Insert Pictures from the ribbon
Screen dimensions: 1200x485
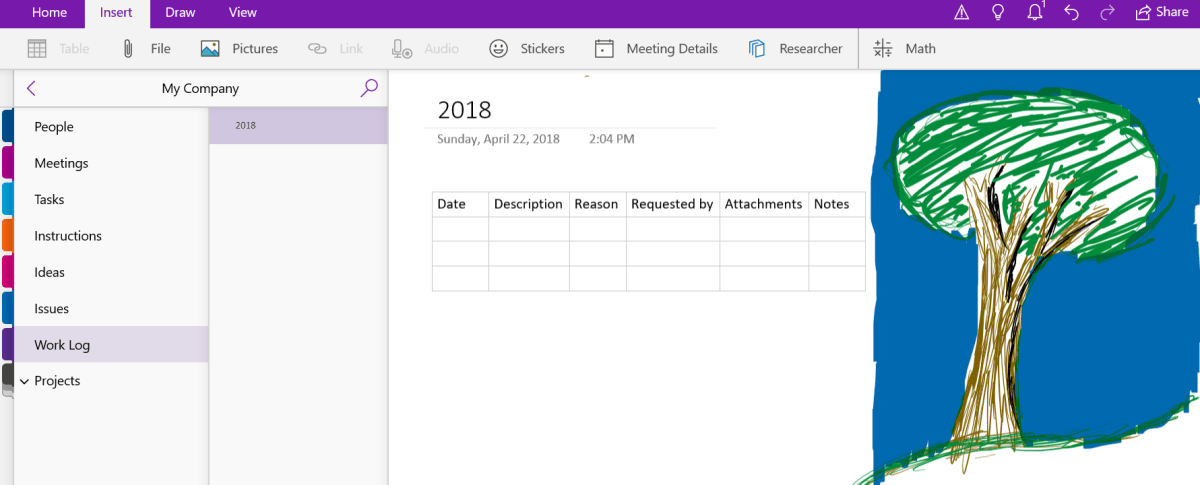(x=210, y=48)
